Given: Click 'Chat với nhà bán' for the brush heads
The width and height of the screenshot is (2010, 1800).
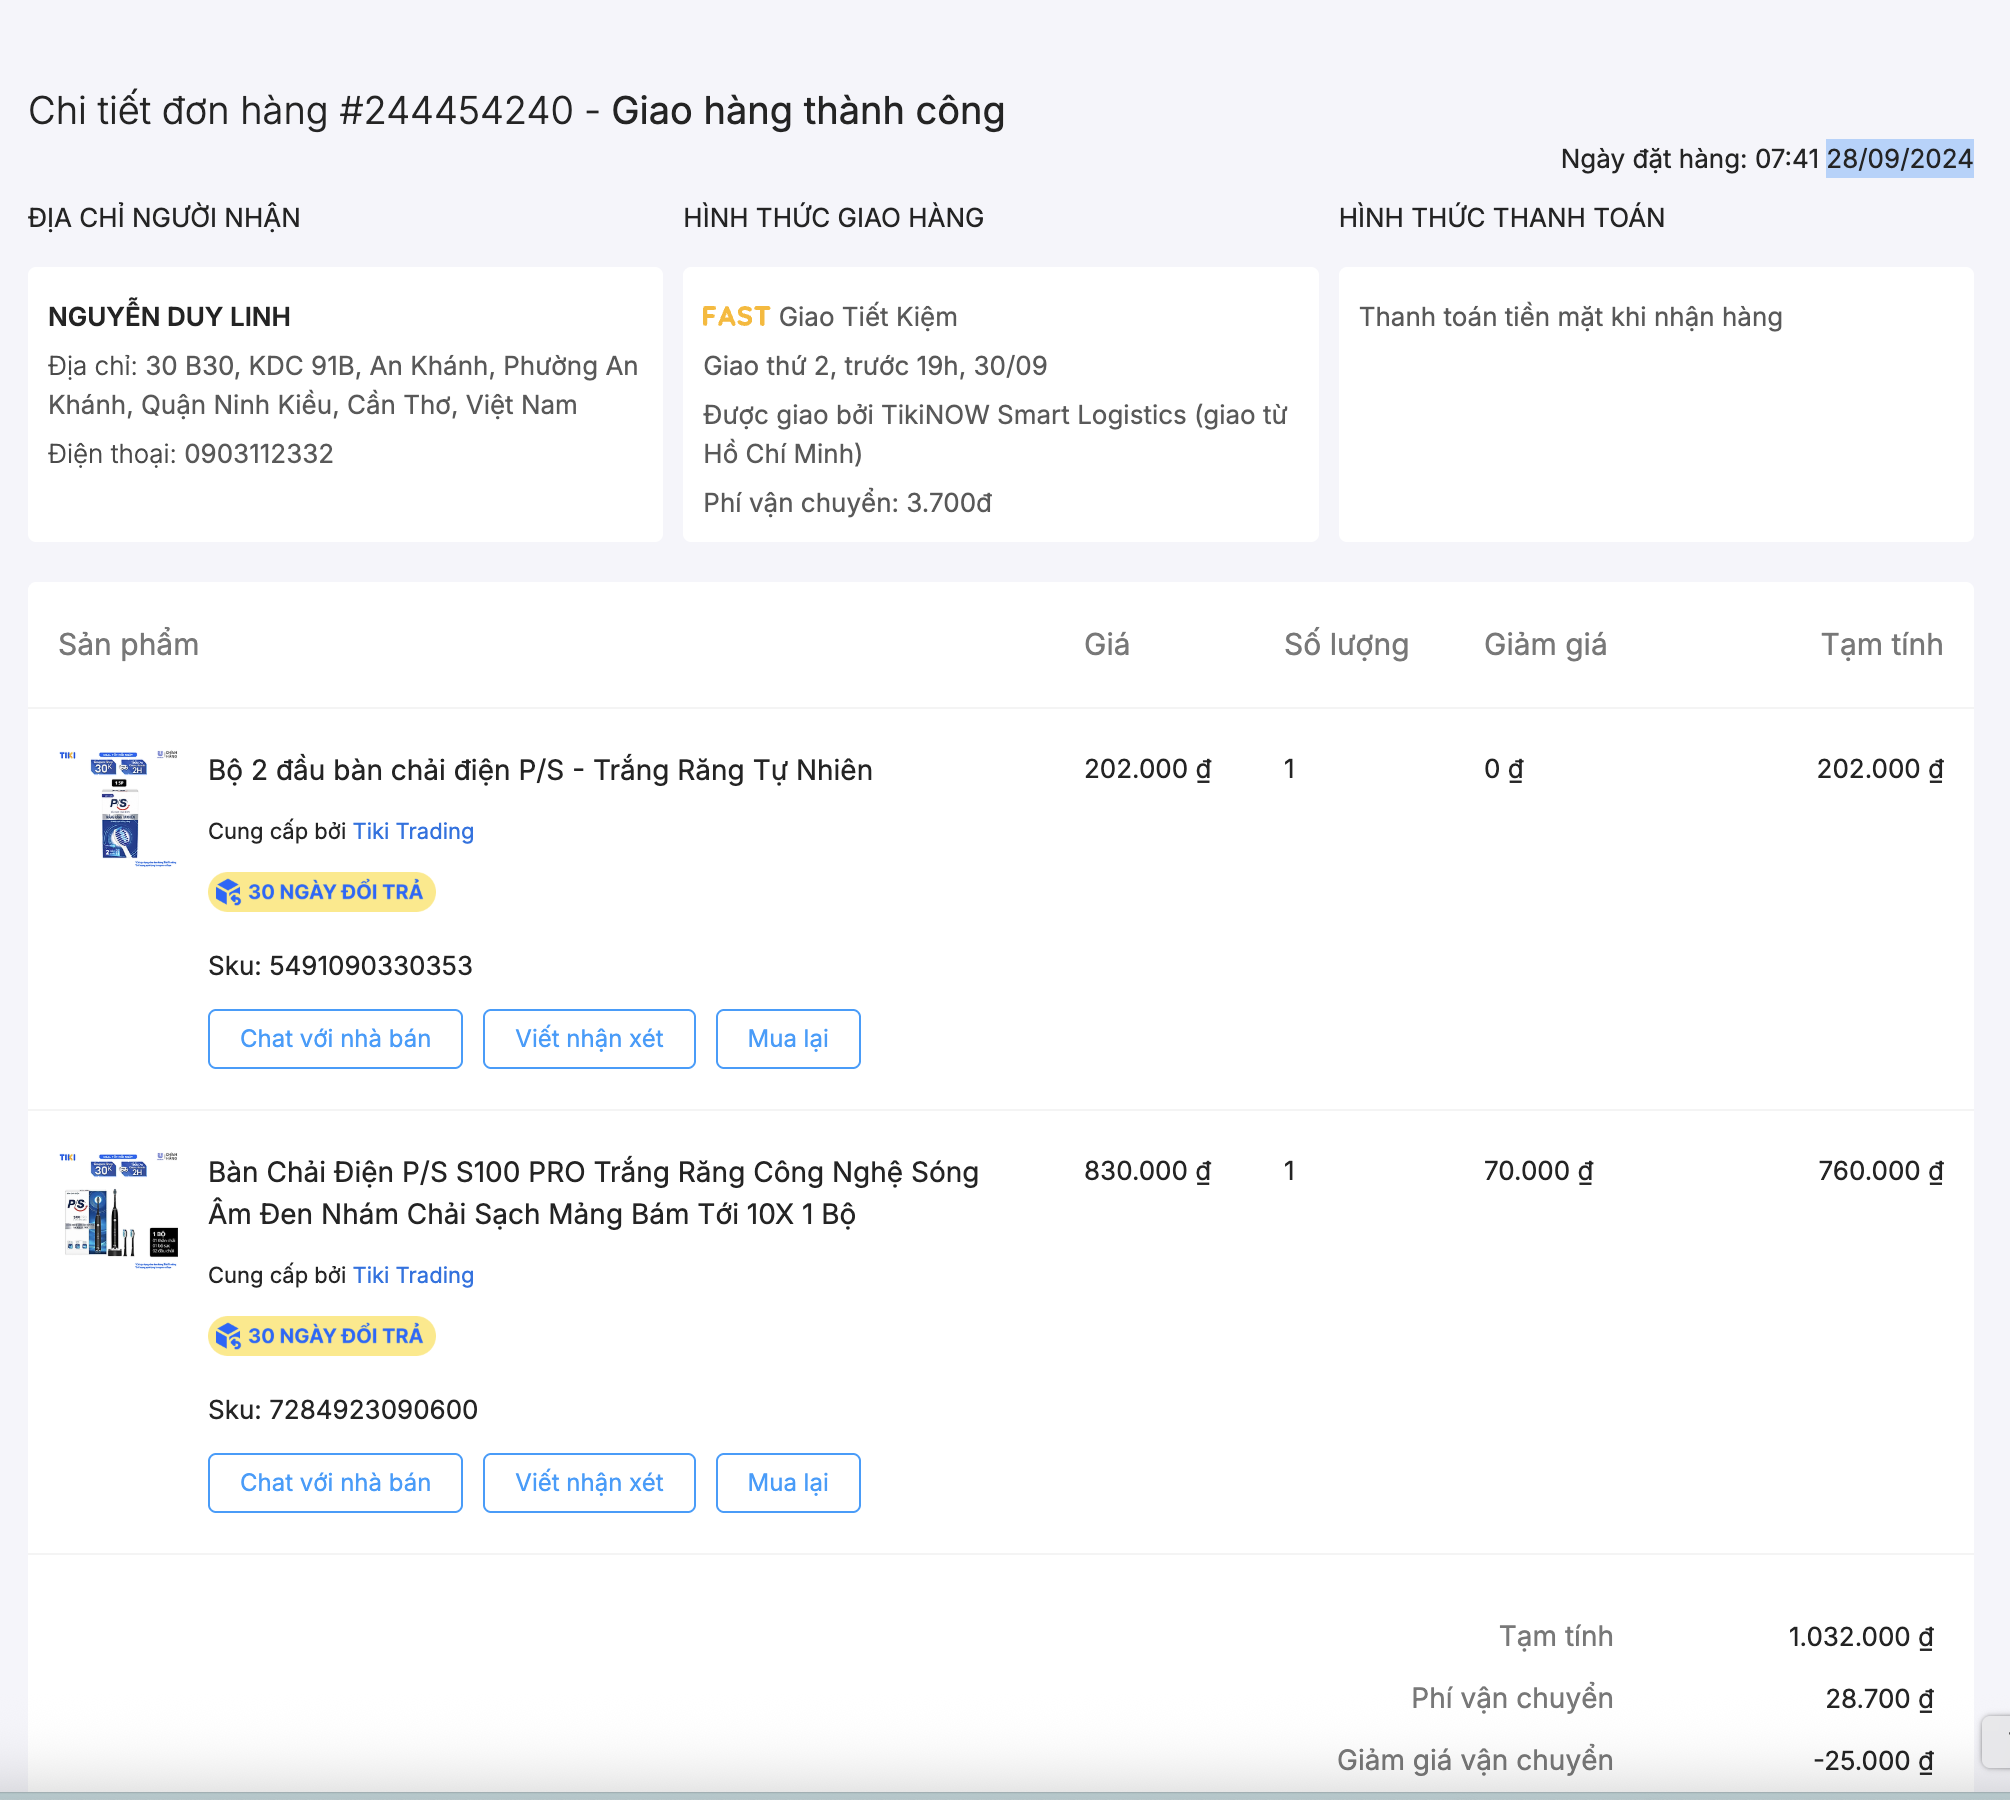Looking at the screenshot, I should click(x=335, y=1039).
